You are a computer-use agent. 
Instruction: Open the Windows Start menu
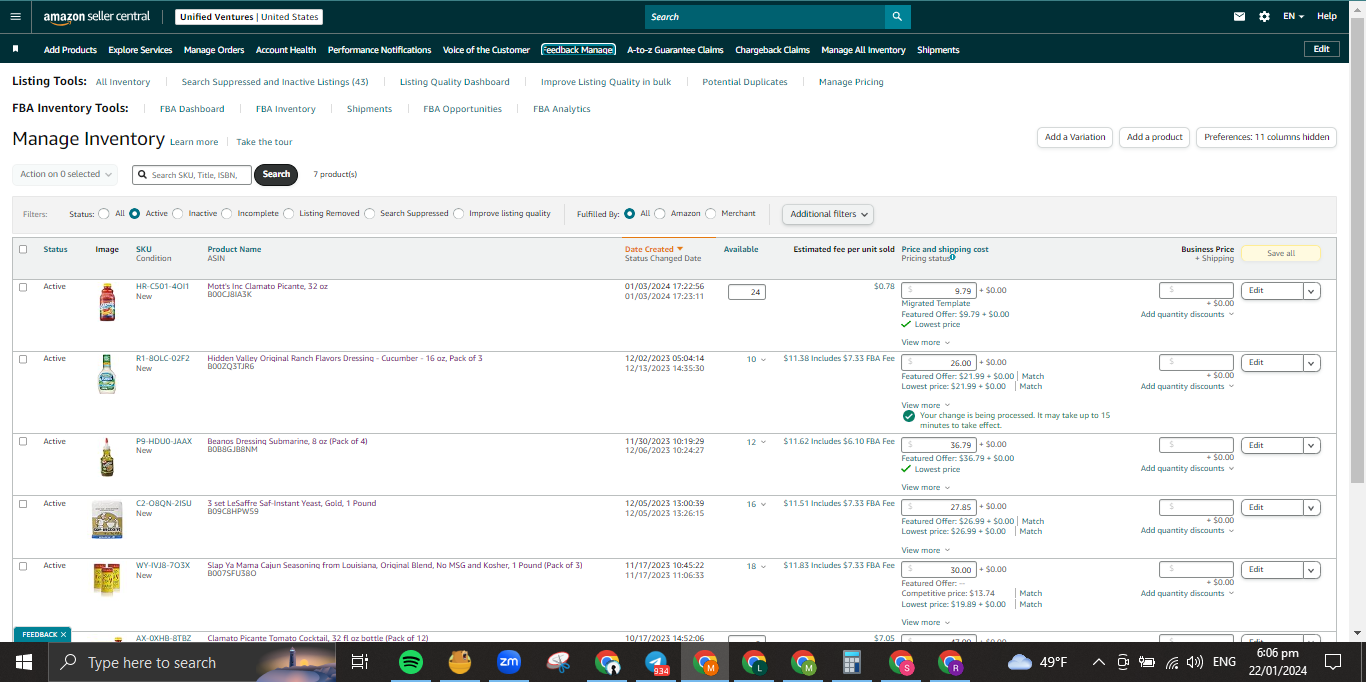23,662
